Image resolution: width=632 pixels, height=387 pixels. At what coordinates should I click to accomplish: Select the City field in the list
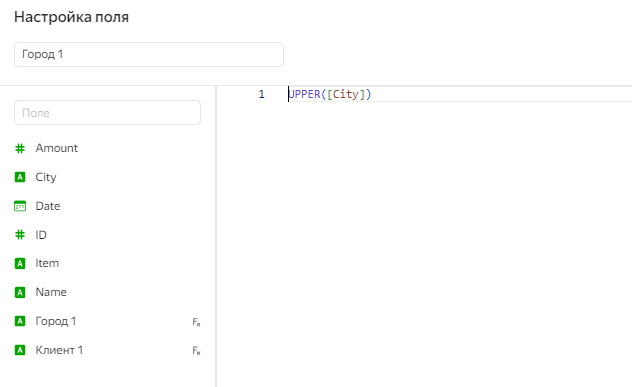(x=107, y=177)
